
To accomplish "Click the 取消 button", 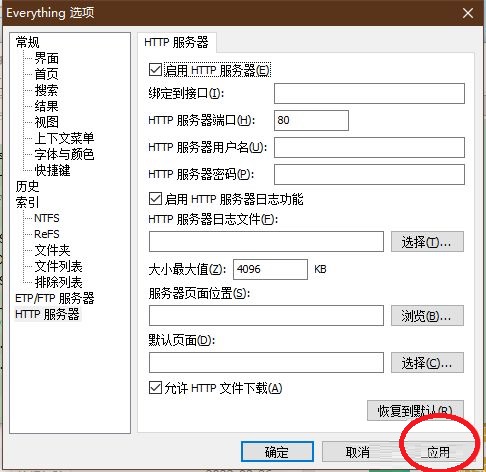I will click(358, 452).
